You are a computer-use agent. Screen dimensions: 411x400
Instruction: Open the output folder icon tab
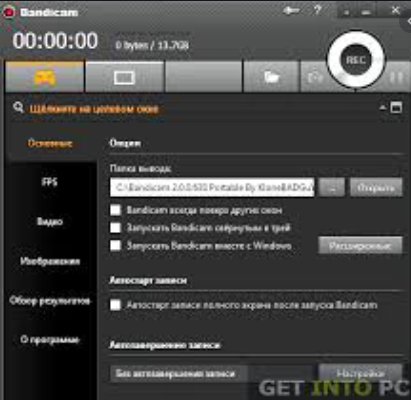(x=271, y=77)
